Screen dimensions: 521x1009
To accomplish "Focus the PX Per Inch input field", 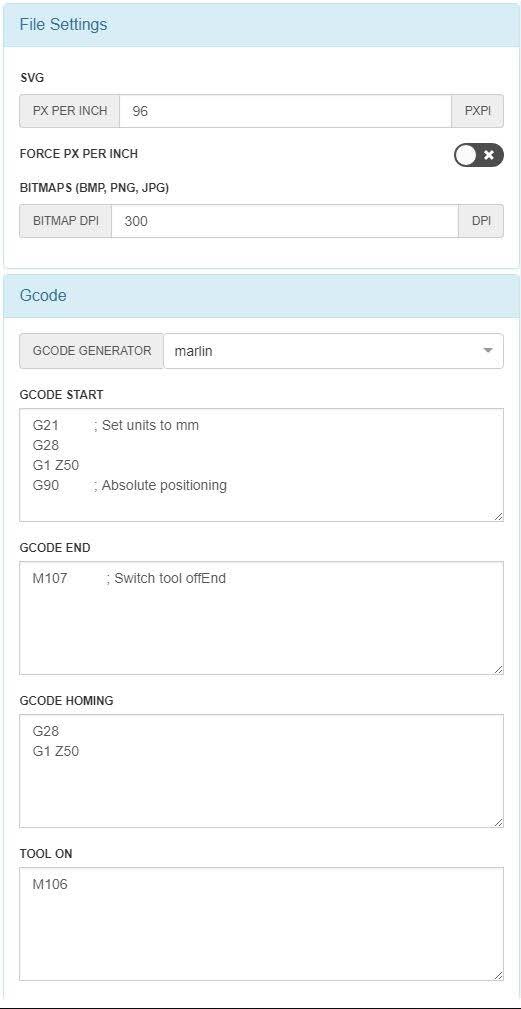I will coord(285,111).
